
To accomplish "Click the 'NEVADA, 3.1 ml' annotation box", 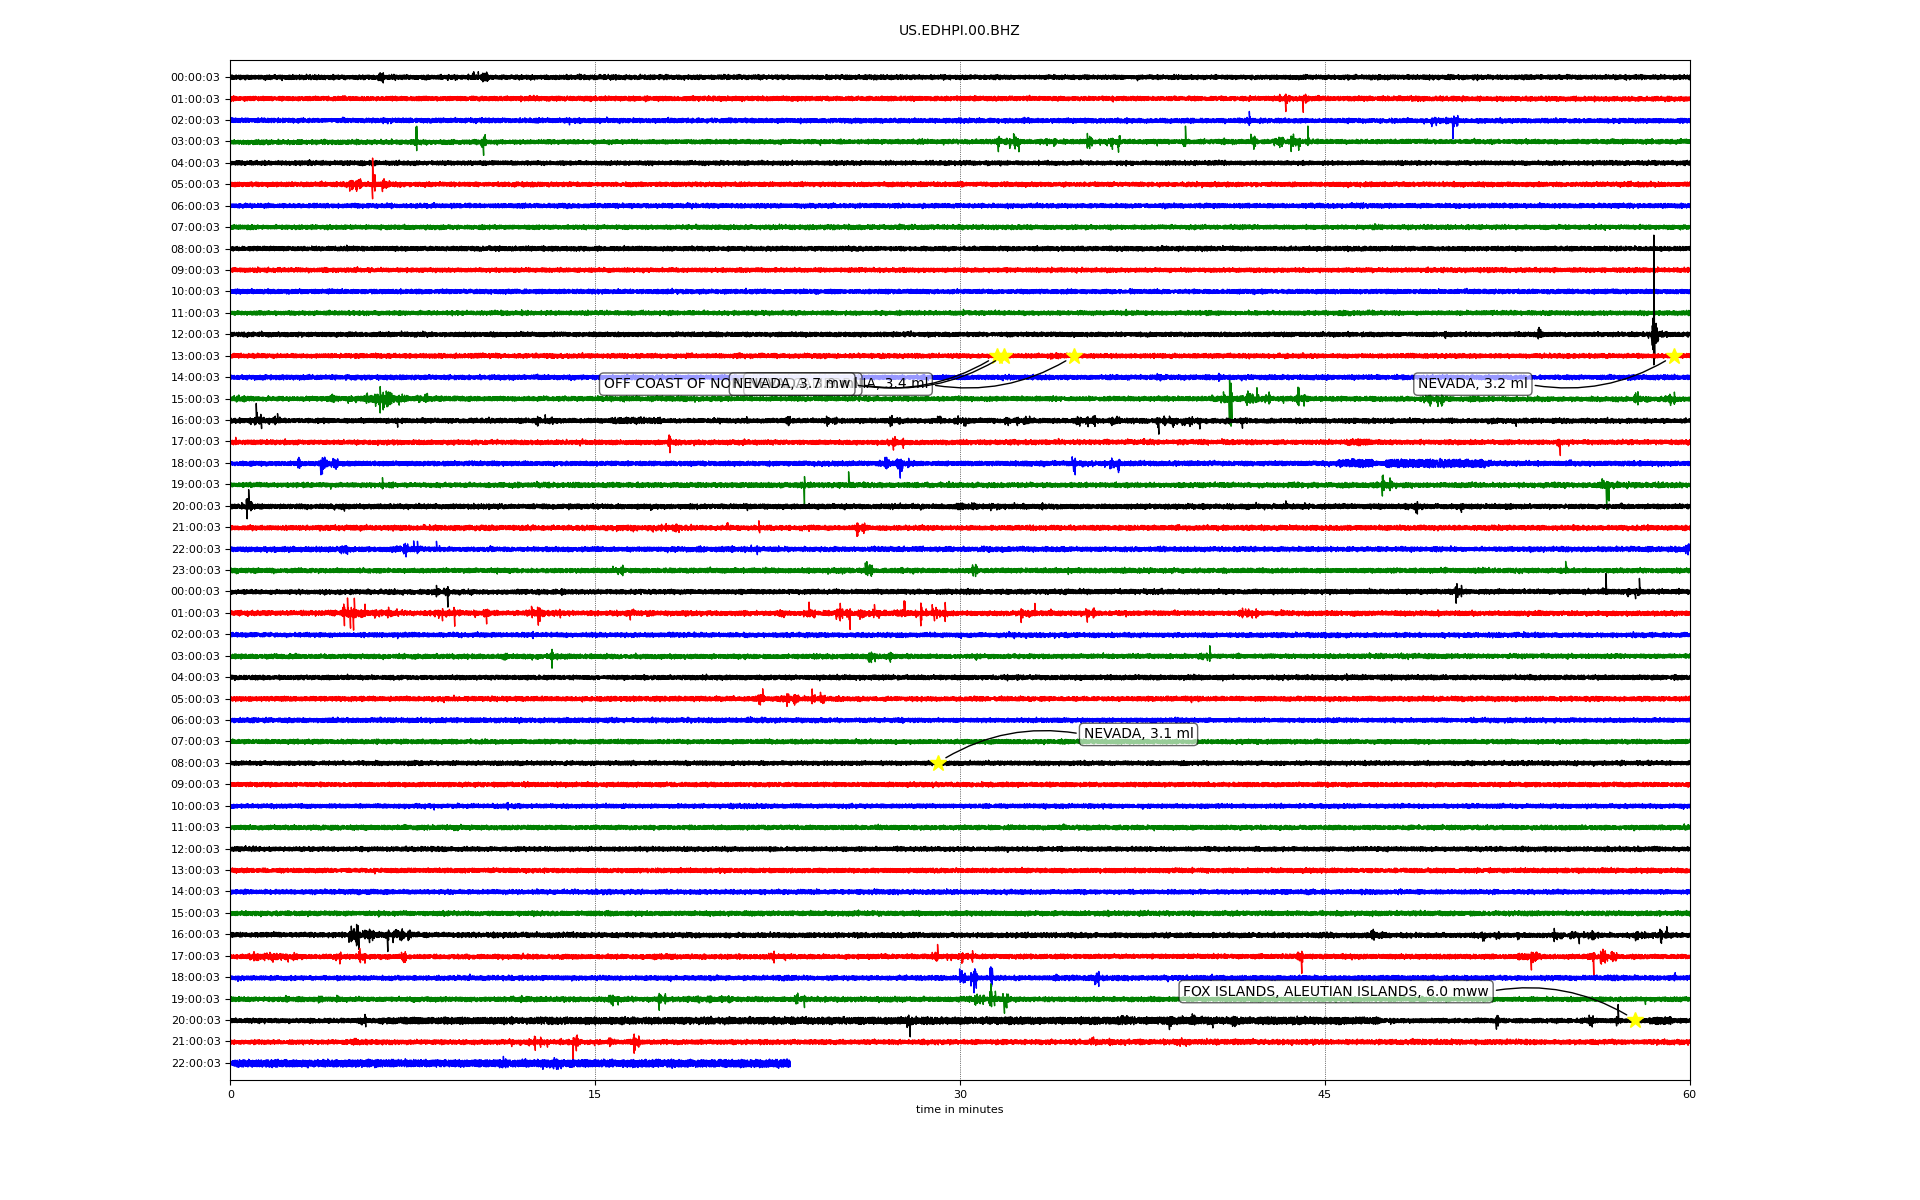I will pos(1138,734).
